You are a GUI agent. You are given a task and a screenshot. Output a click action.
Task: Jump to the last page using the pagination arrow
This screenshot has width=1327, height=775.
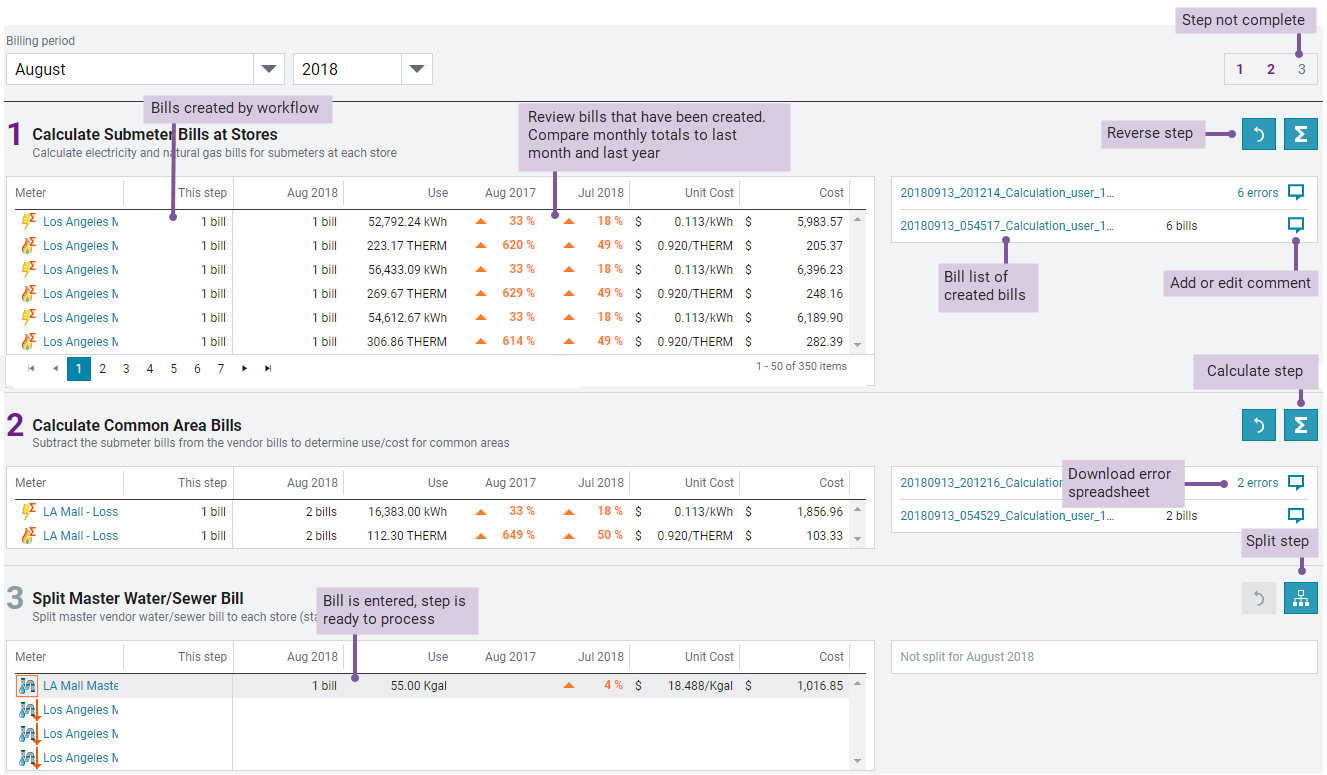pyautogui.click(x=267, y=368)
